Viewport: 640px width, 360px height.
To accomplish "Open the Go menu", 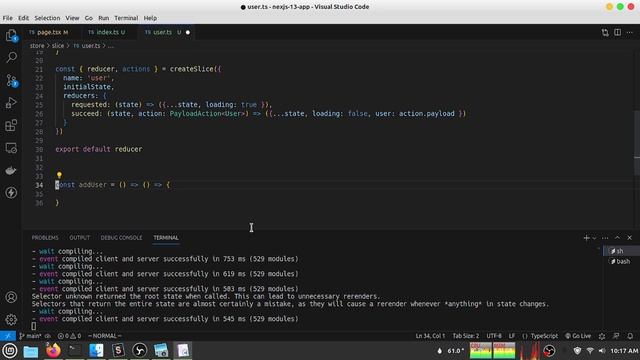I will (89, 18).
